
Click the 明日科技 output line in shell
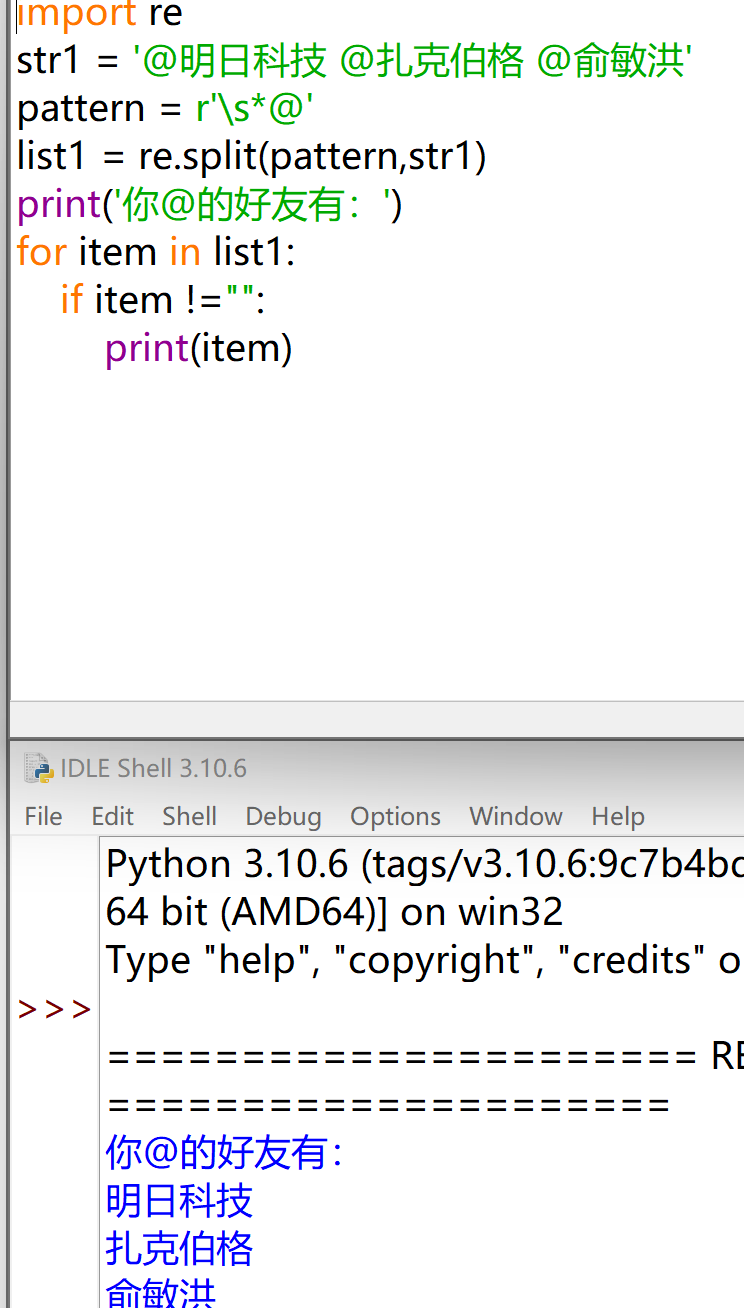180,1201
